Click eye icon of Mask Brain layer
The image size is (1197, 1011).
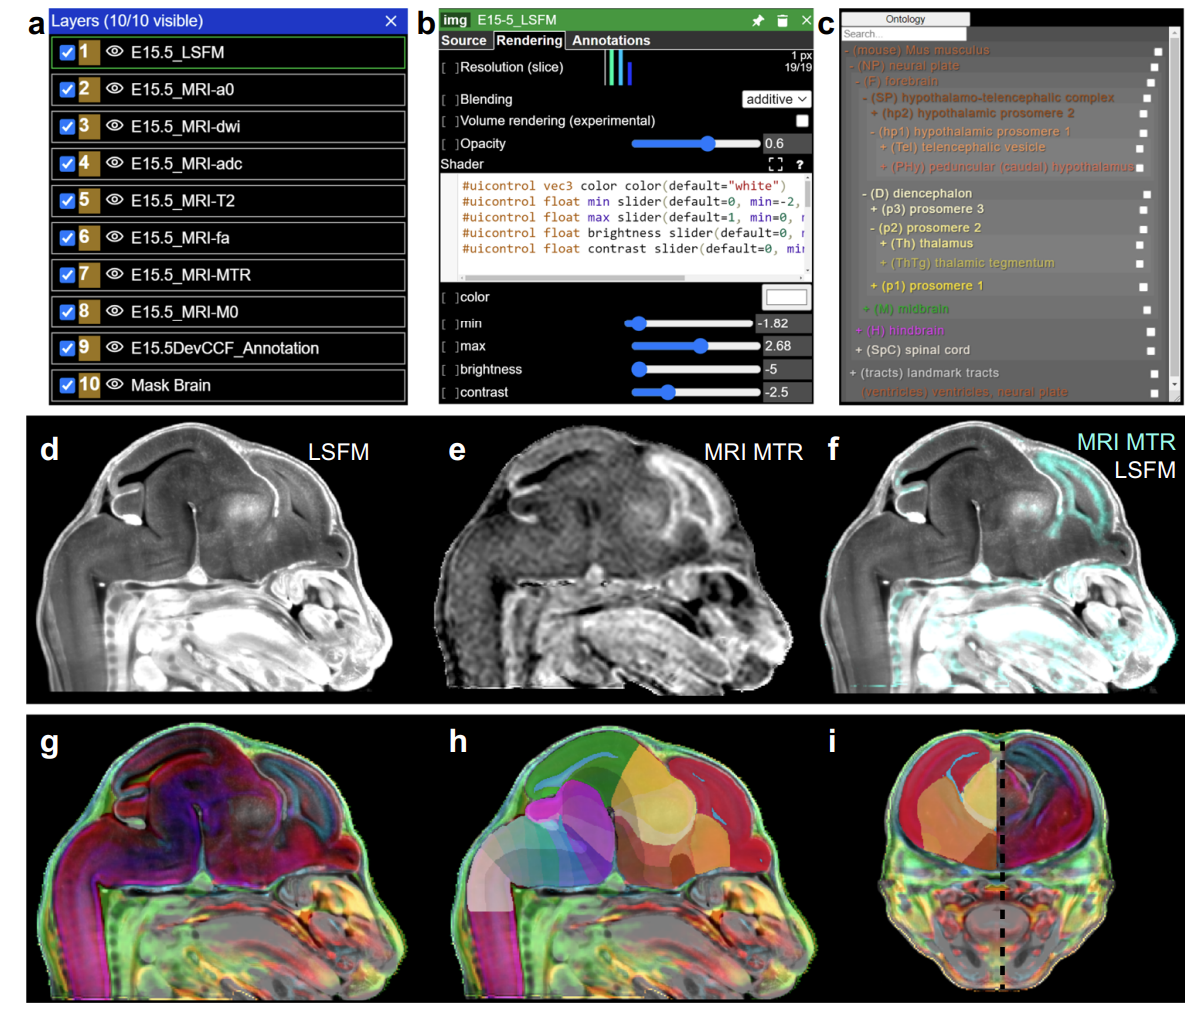tap(115, 384)
